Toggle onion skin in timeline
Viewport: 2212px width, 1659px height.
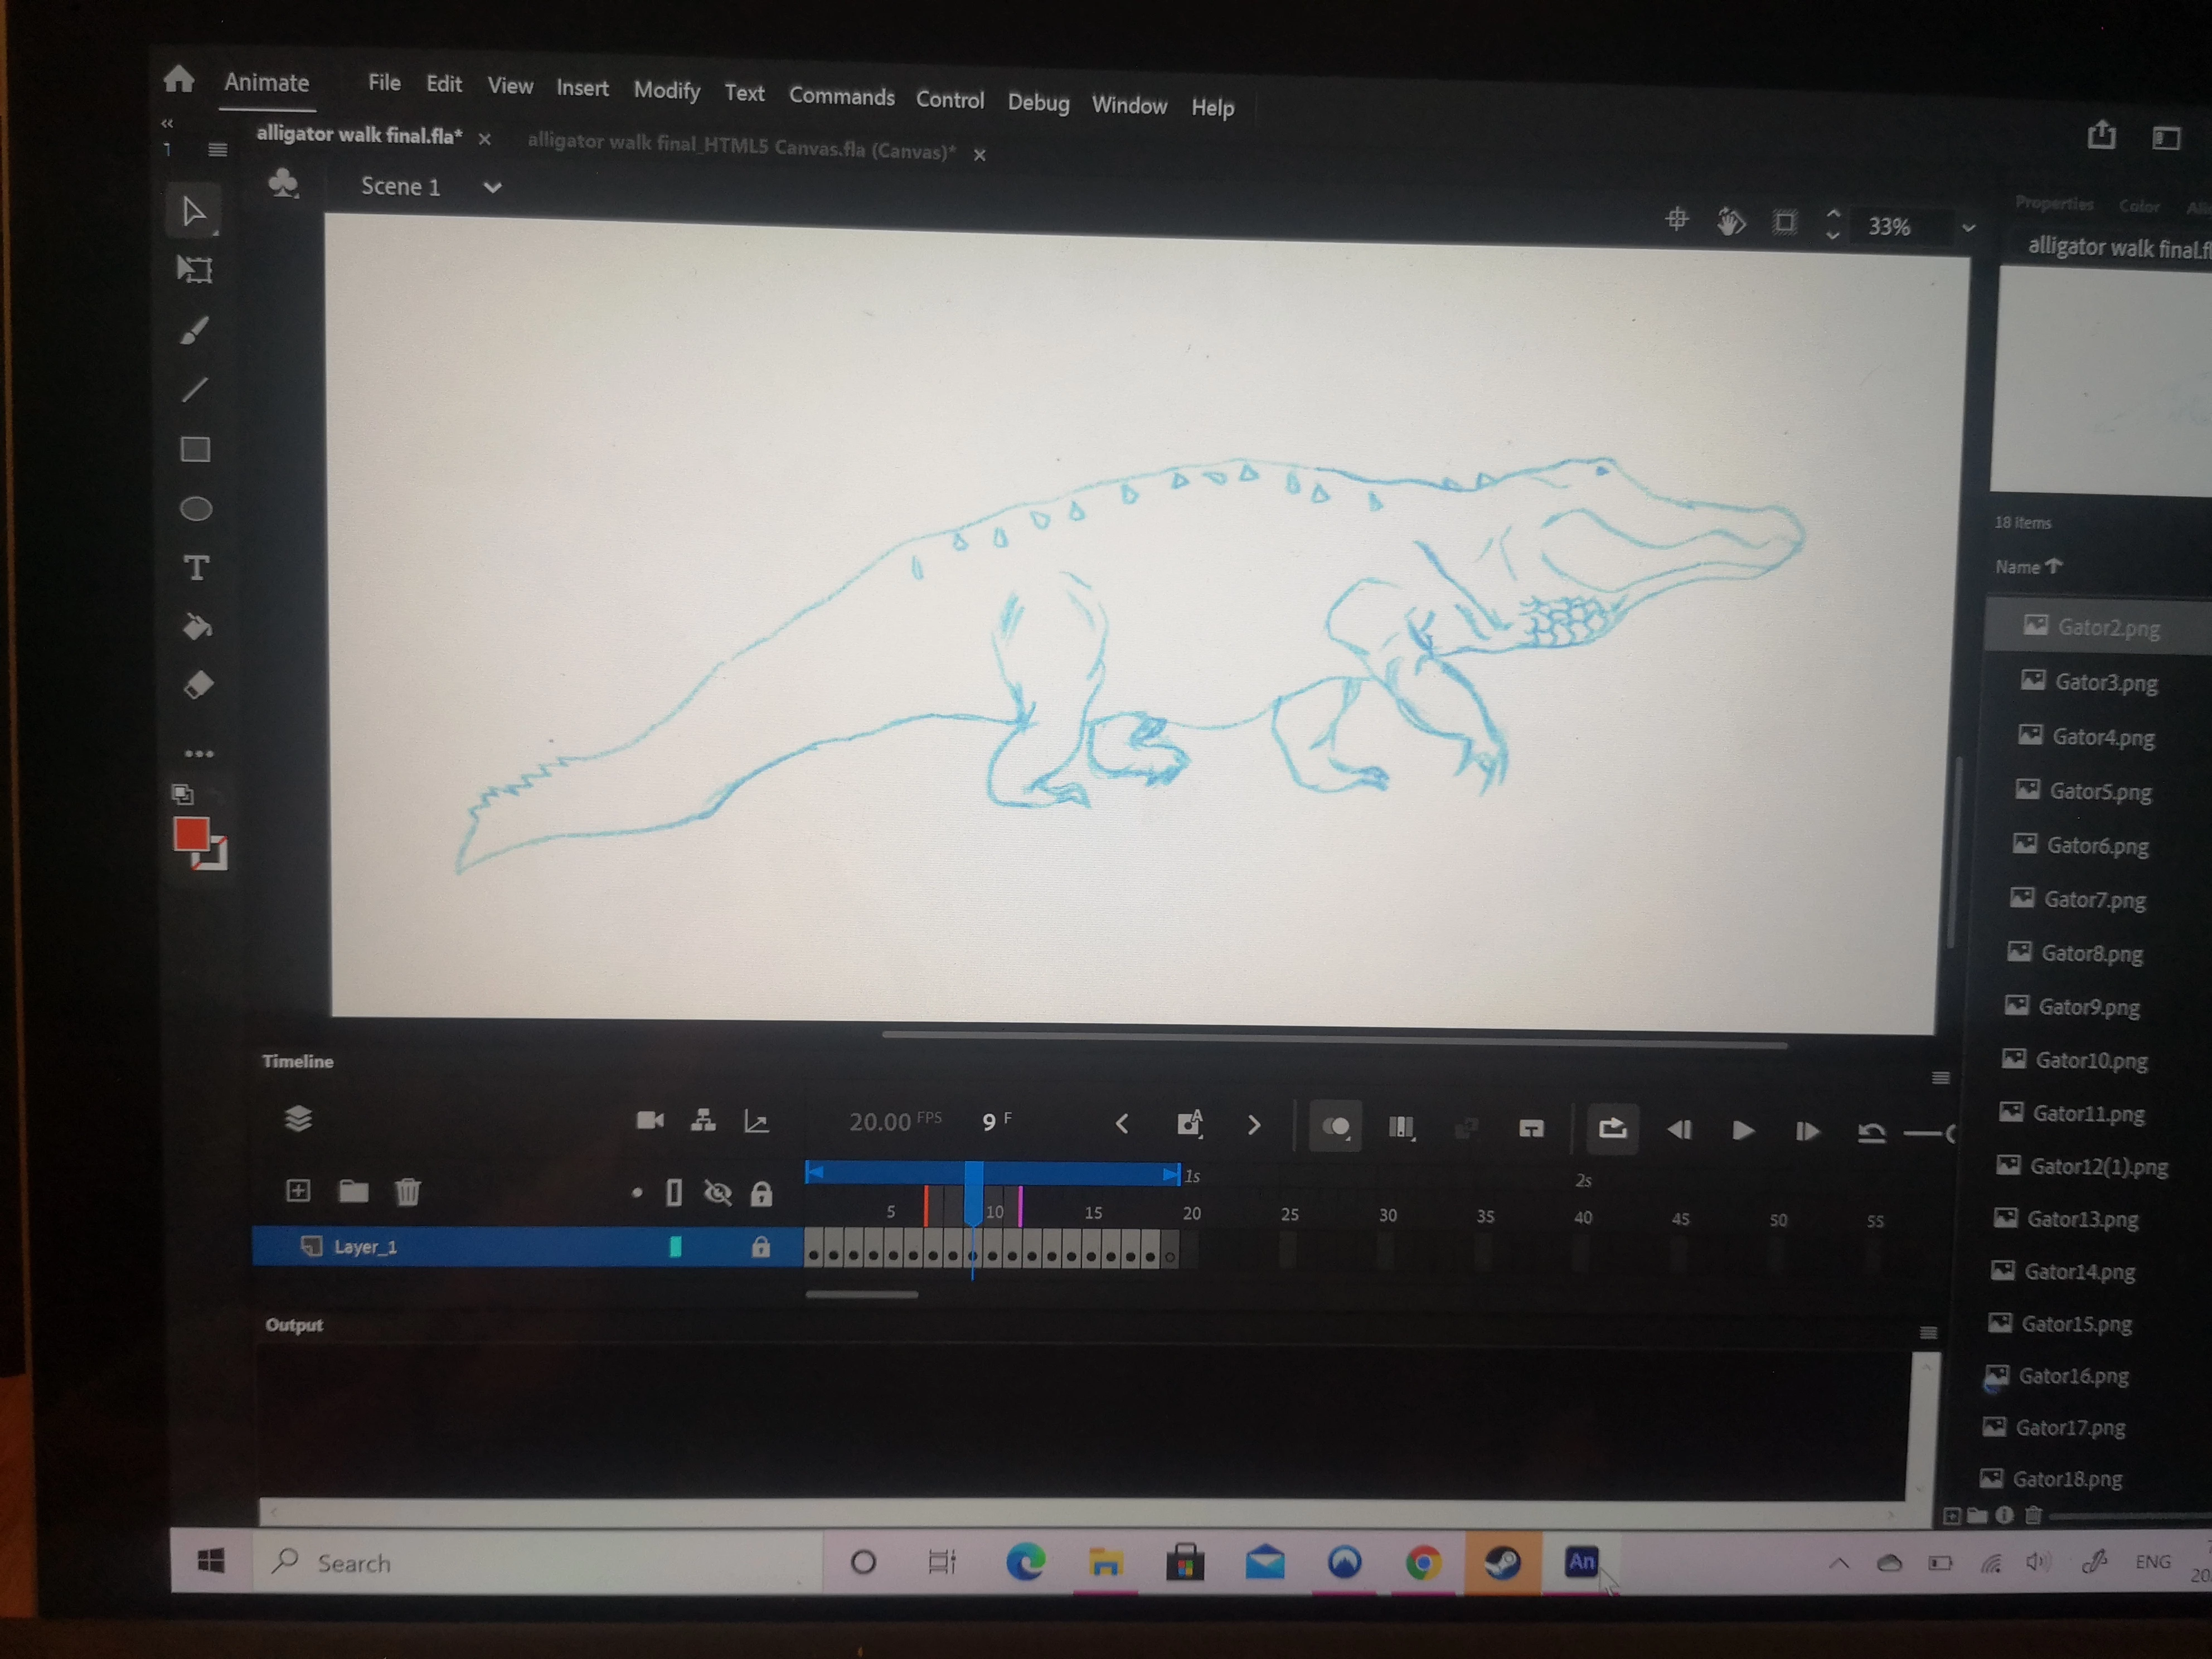click(1335, 1127)
